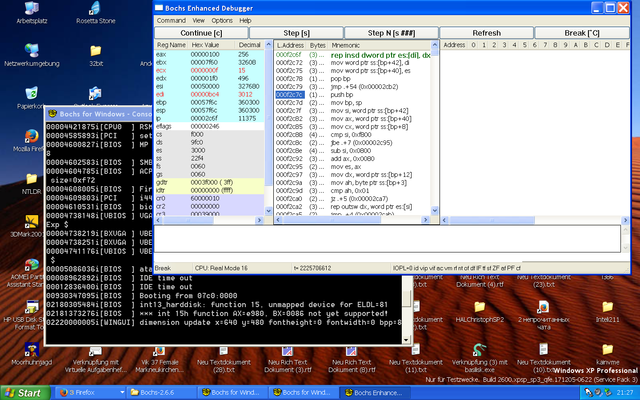Select highlighted address 000f2c7c push bp line
The height and width of the screenshot is (400, 640).
coord(353,95)
